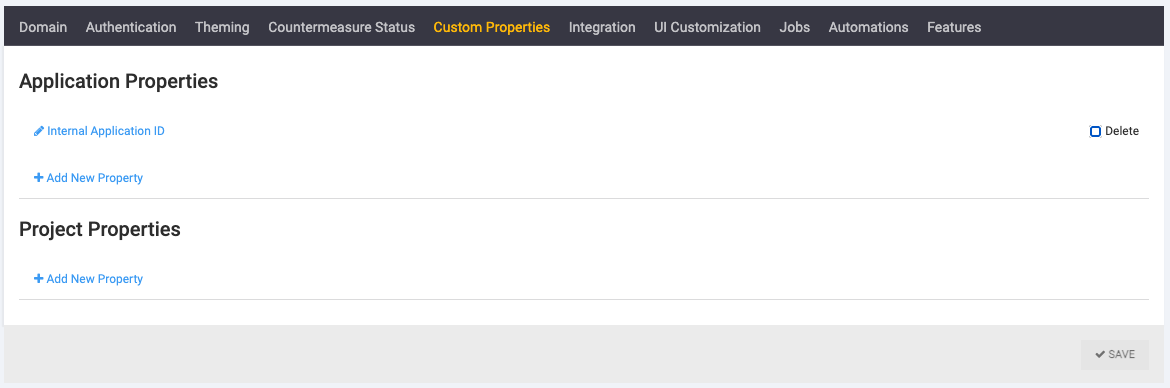Select the Custom Properties tab
This screenshot has width=1170, height=388.
click(x=491, y=27)
